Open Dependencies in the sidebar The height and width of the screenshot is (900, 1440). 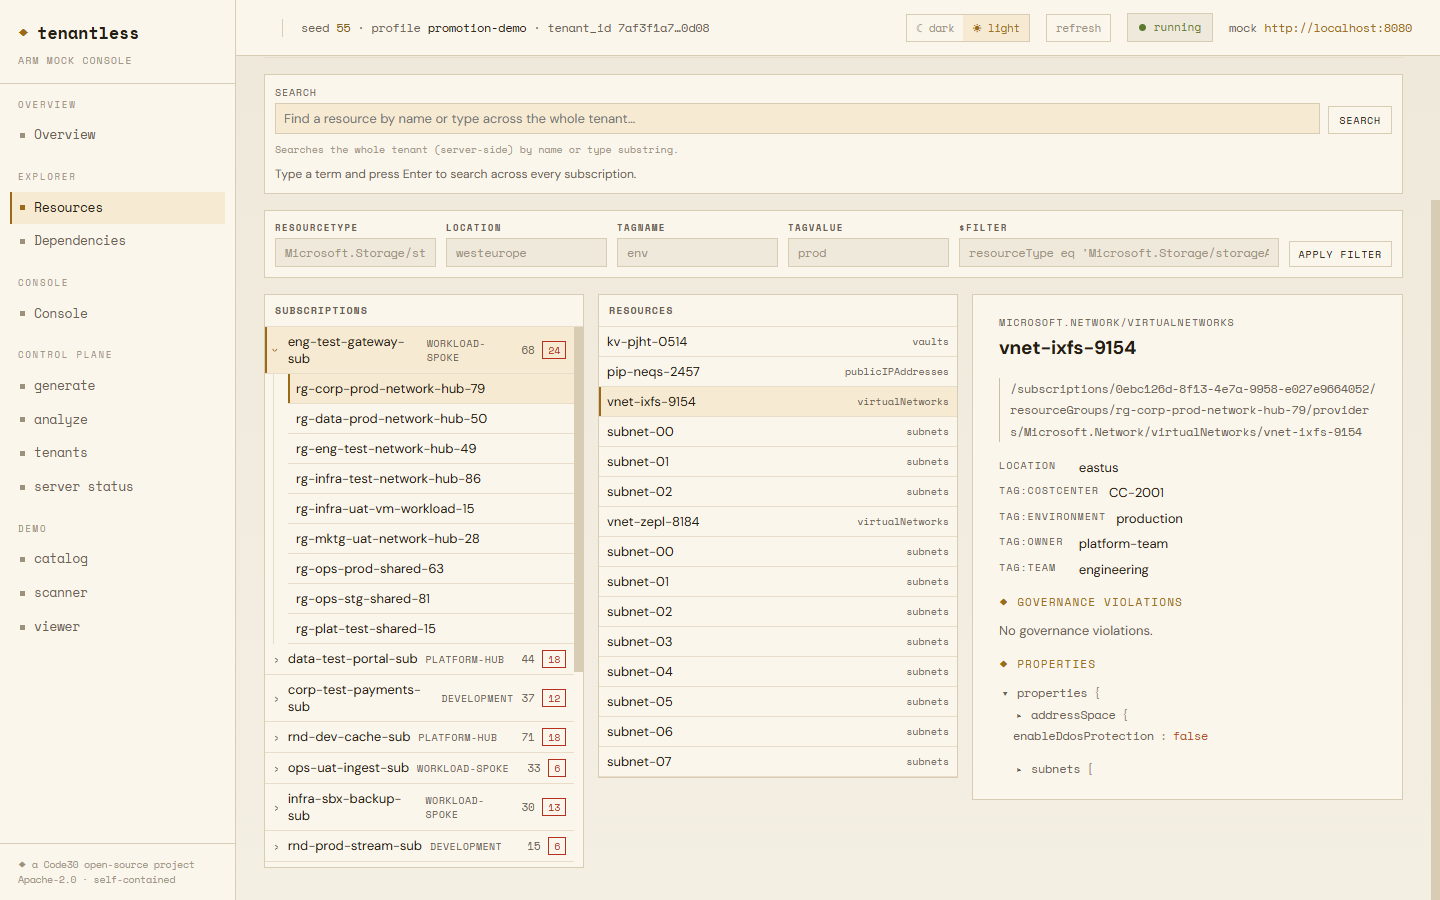pos(117,241)
